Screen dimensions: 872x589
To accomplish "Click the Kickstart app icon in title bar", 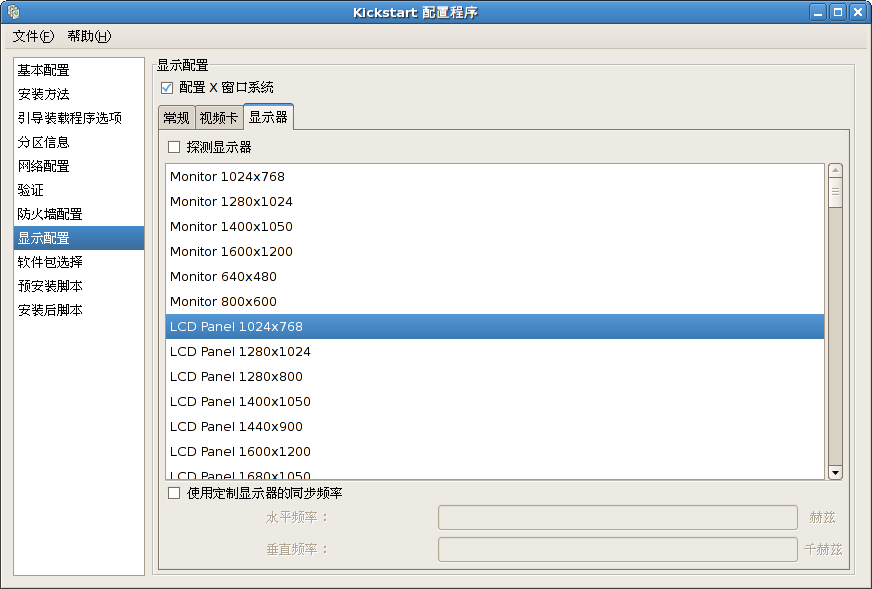I will [x=14, y=12].
